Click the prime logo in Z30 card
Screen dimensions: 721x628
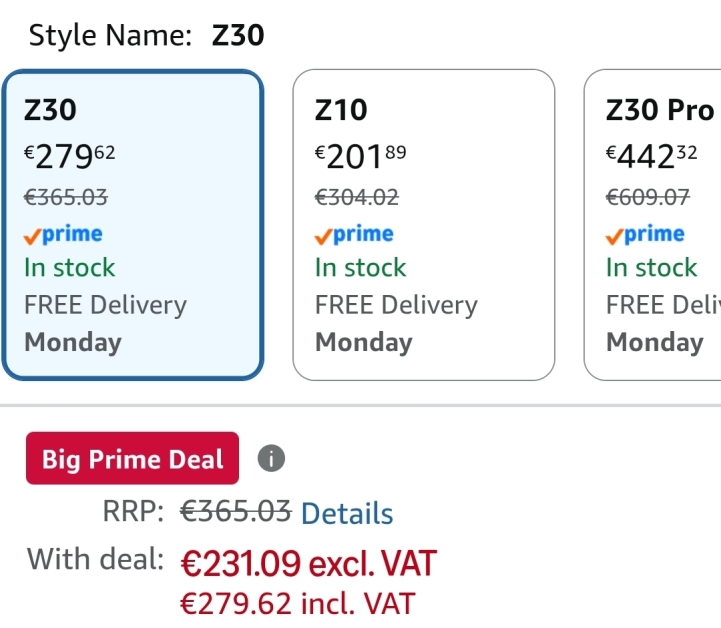coord(63,235)
